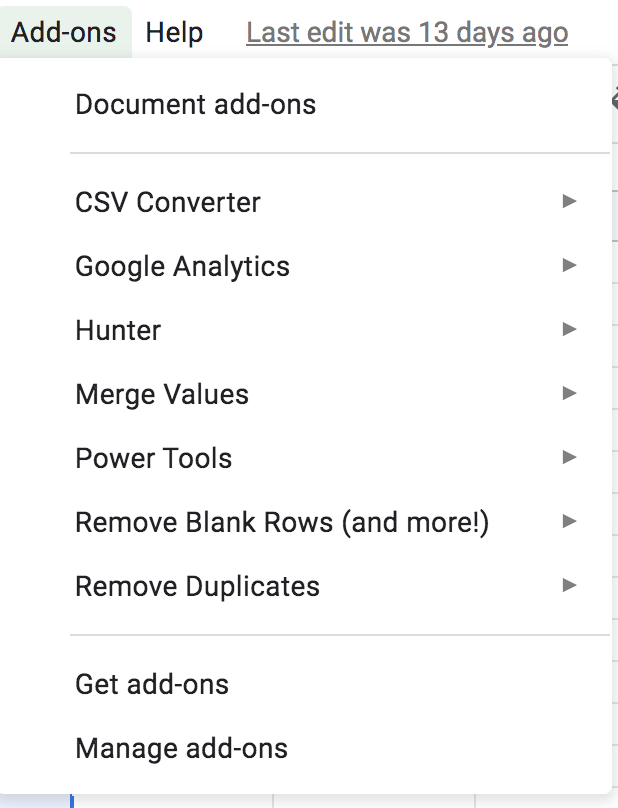
Task: Choose Google Analytics from the menu
Action: pyautogui.click(x=182, y=266)
